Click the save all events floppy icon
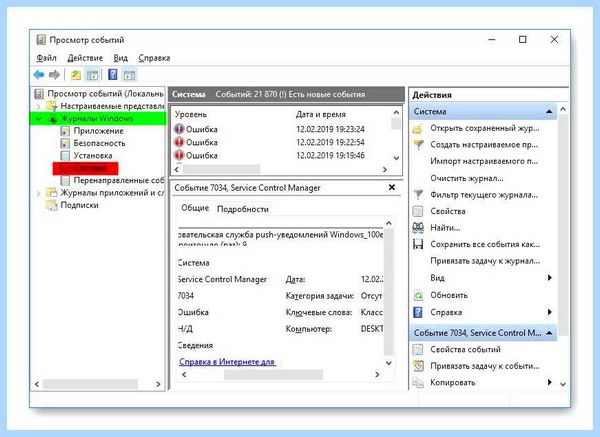Screen dimensions: 600x437 click(418, 244)
